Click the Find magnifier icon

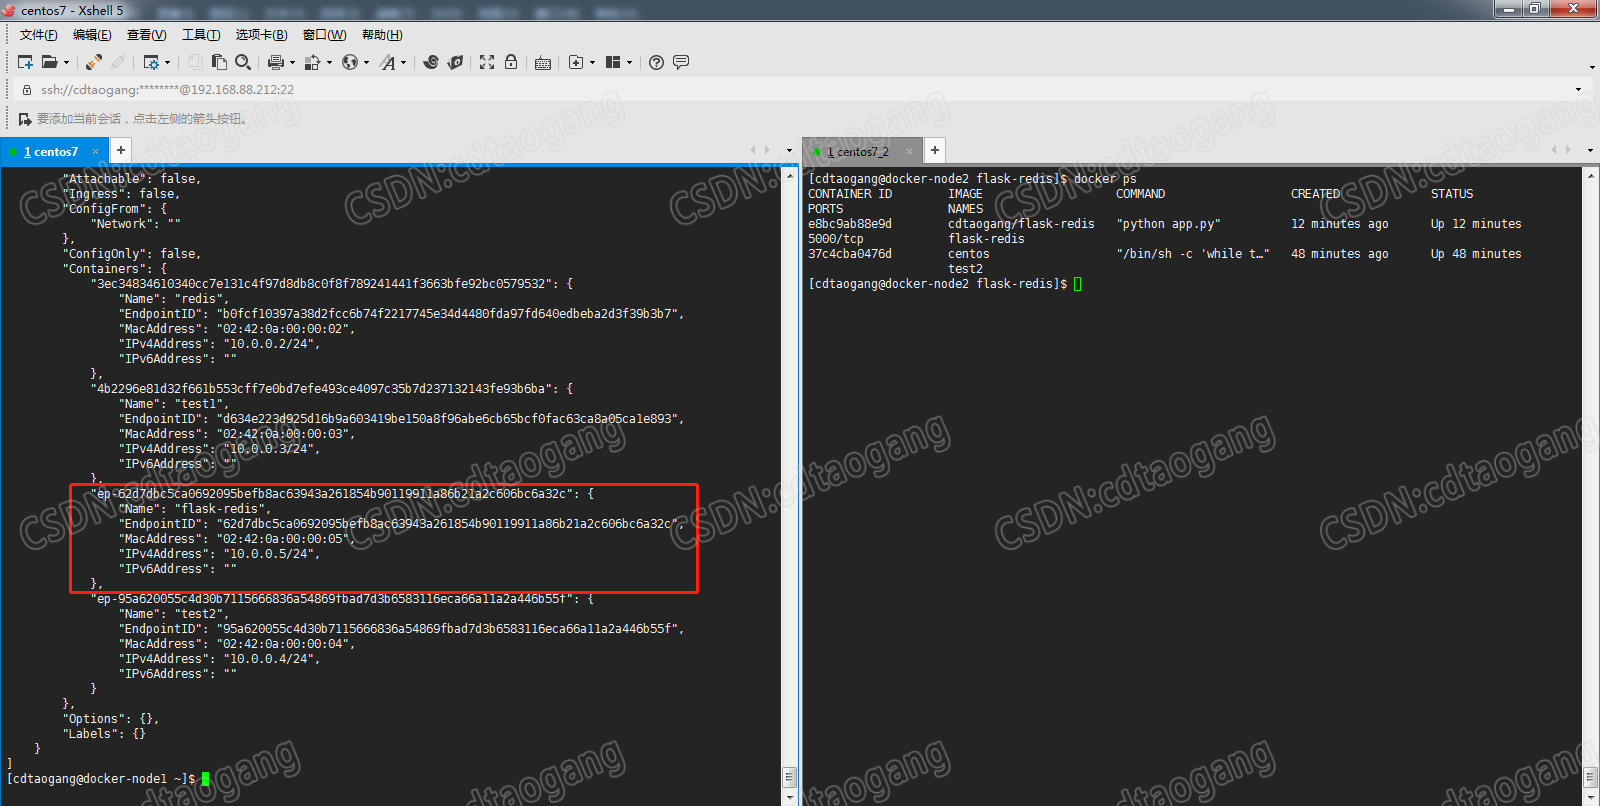coord(243,62)
